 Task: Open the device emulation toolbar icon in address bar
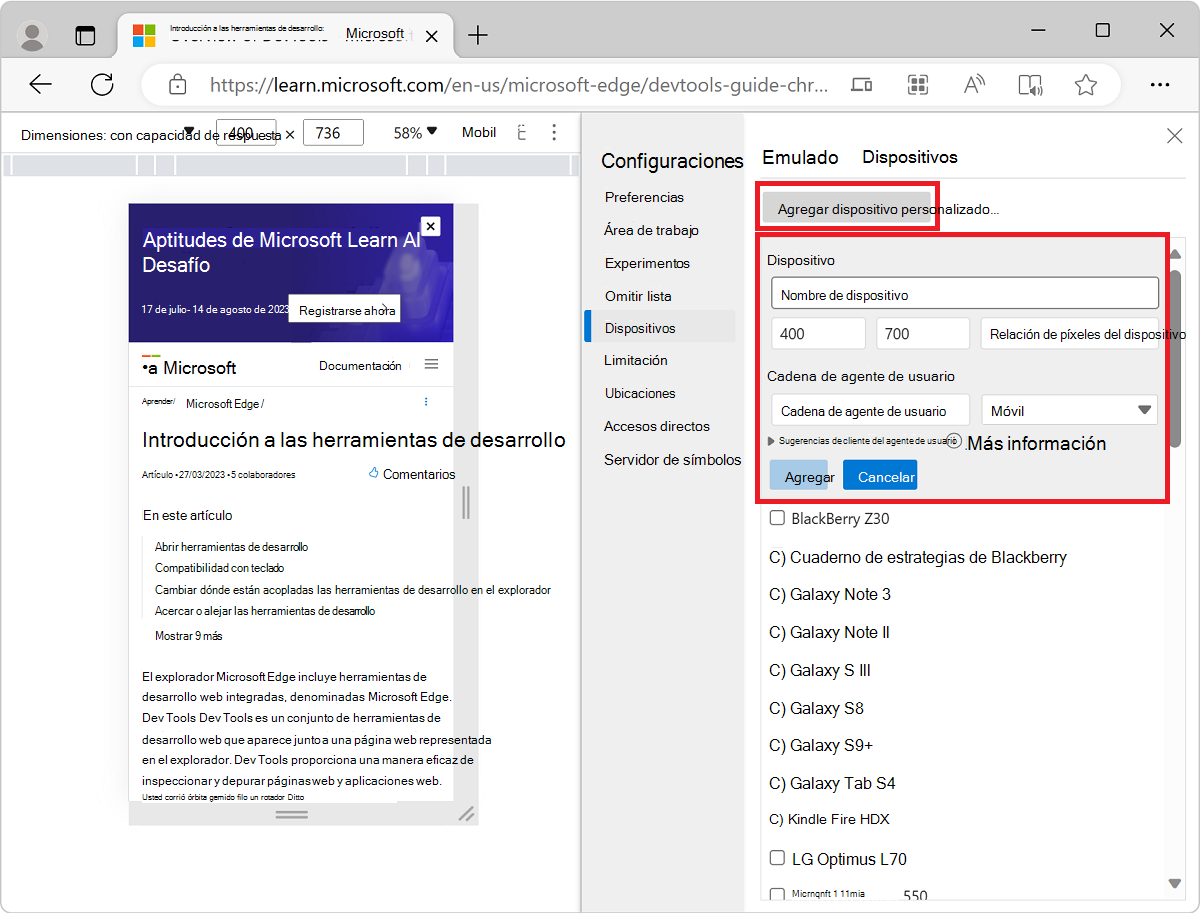coord(861,85)
